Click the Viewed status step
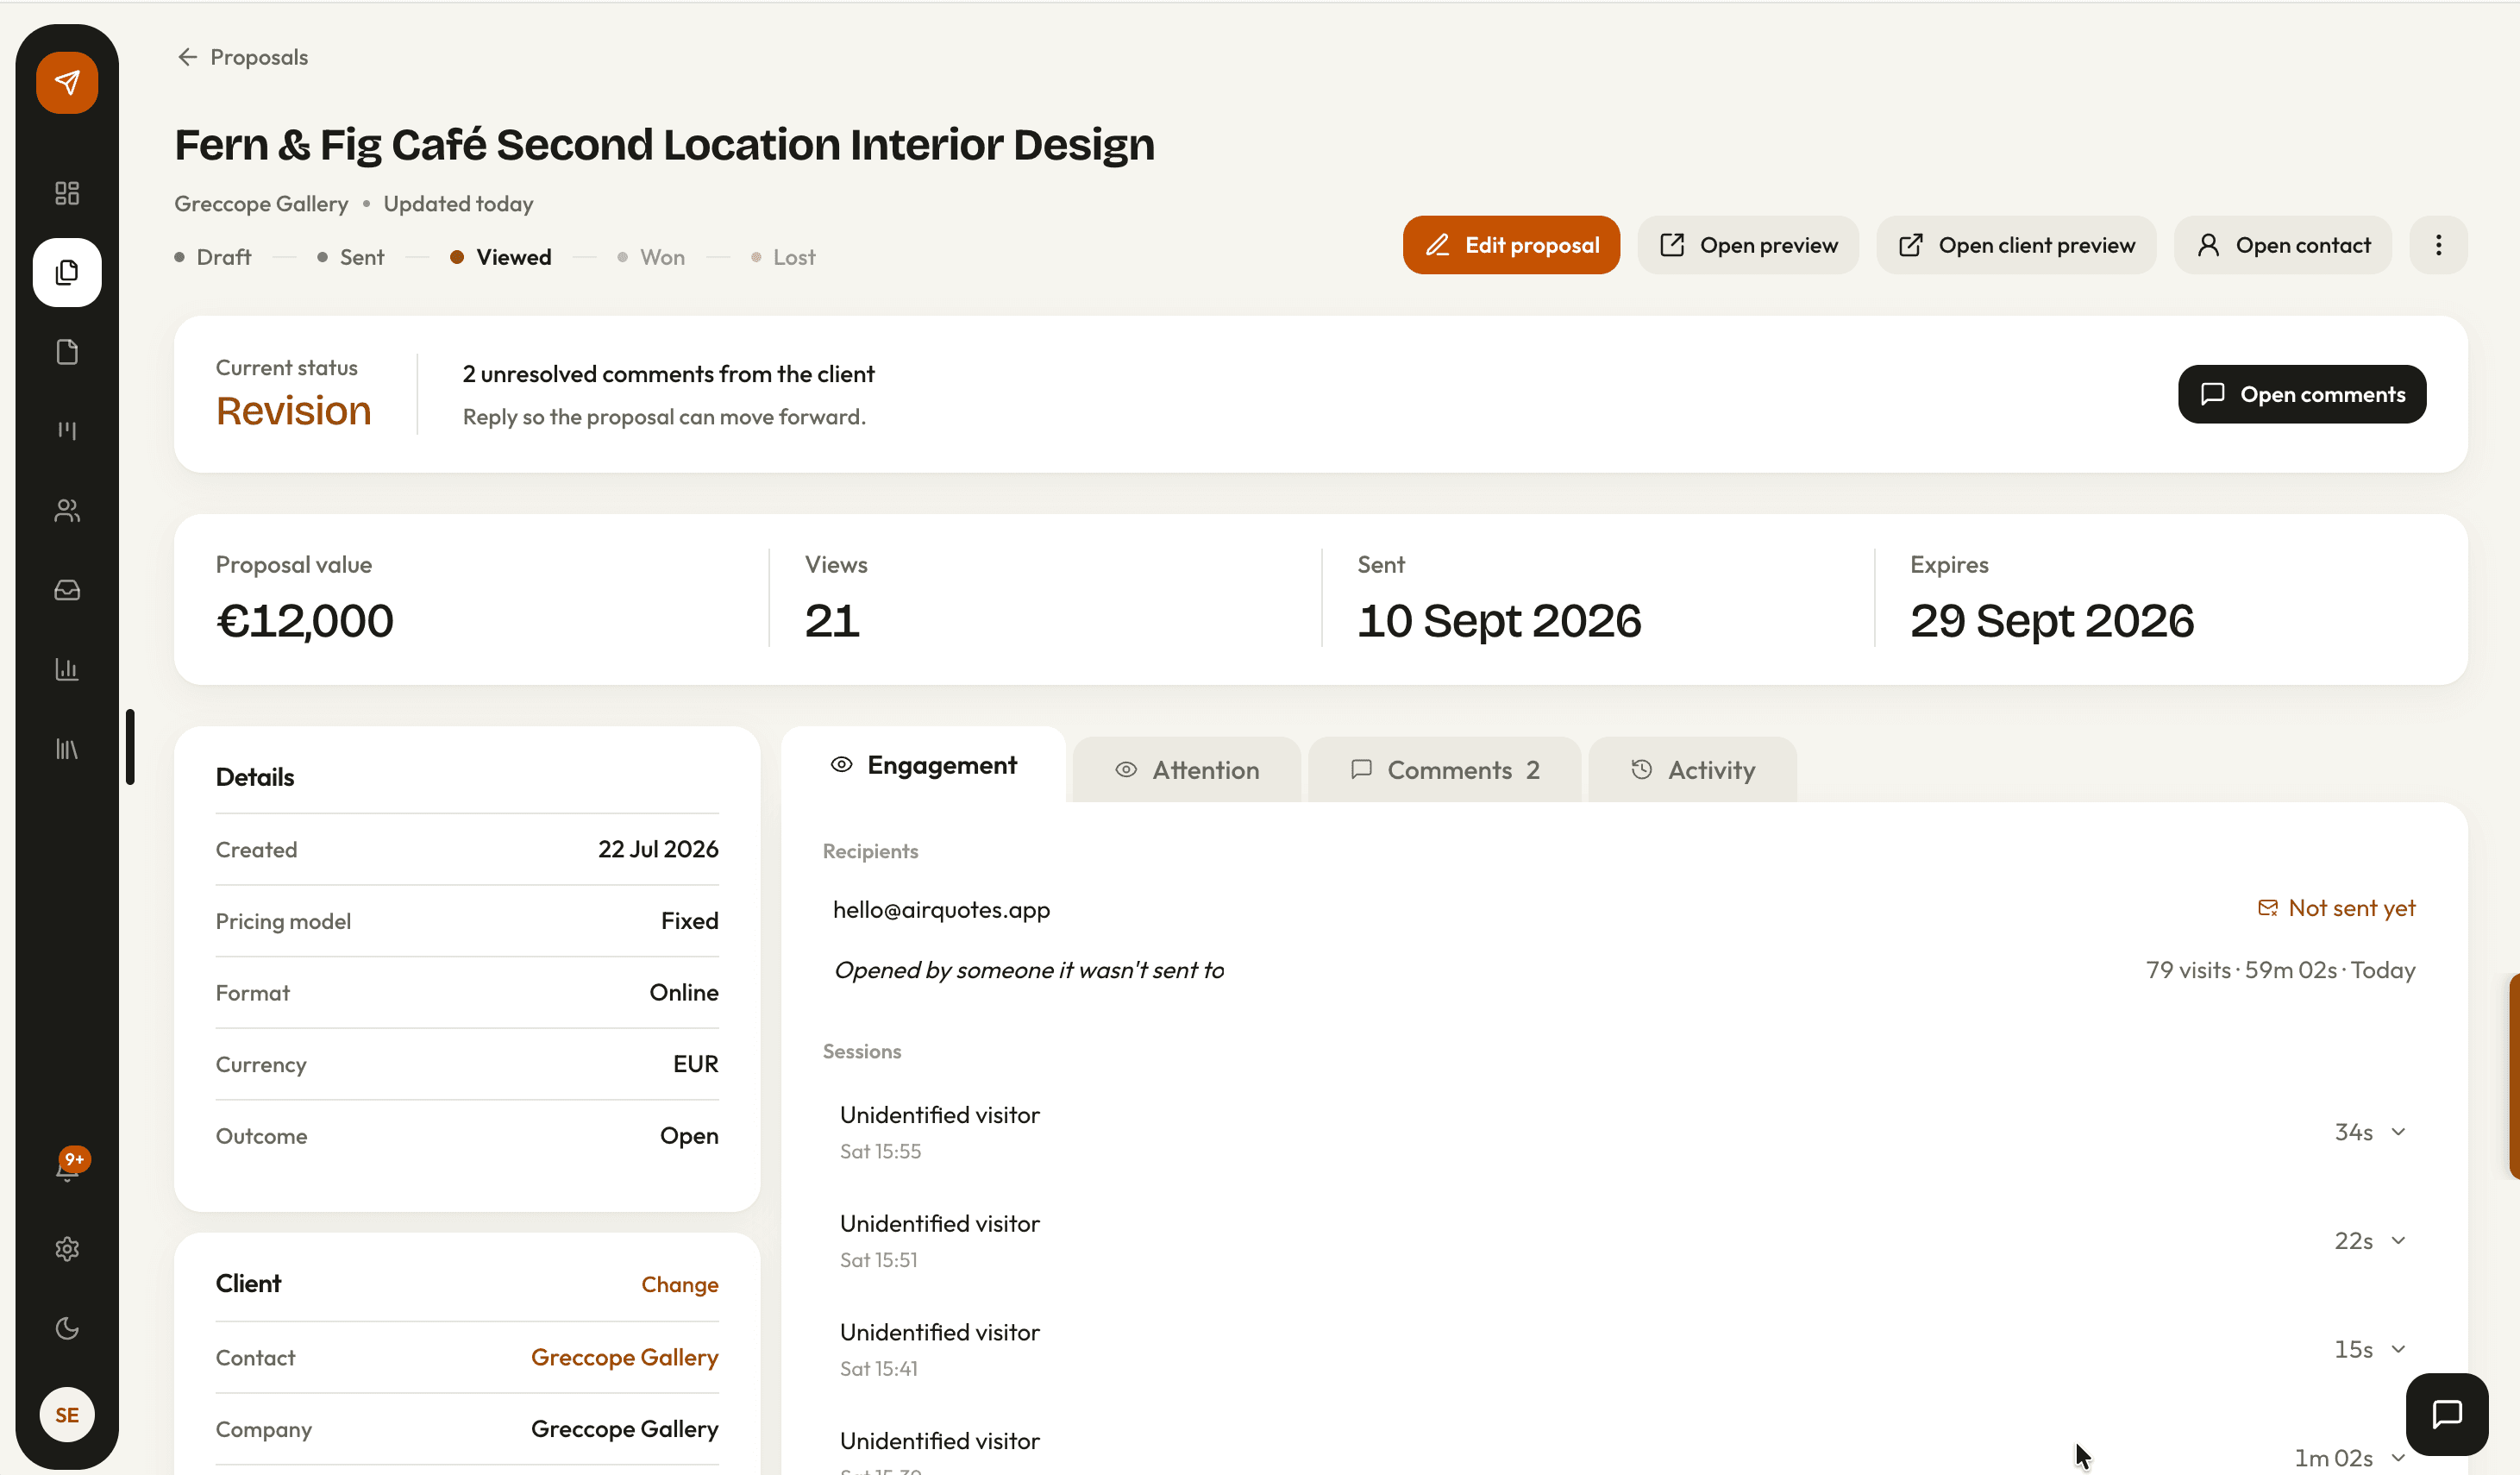This screenshot has width=2520, height=1475. tap(501, 257)
